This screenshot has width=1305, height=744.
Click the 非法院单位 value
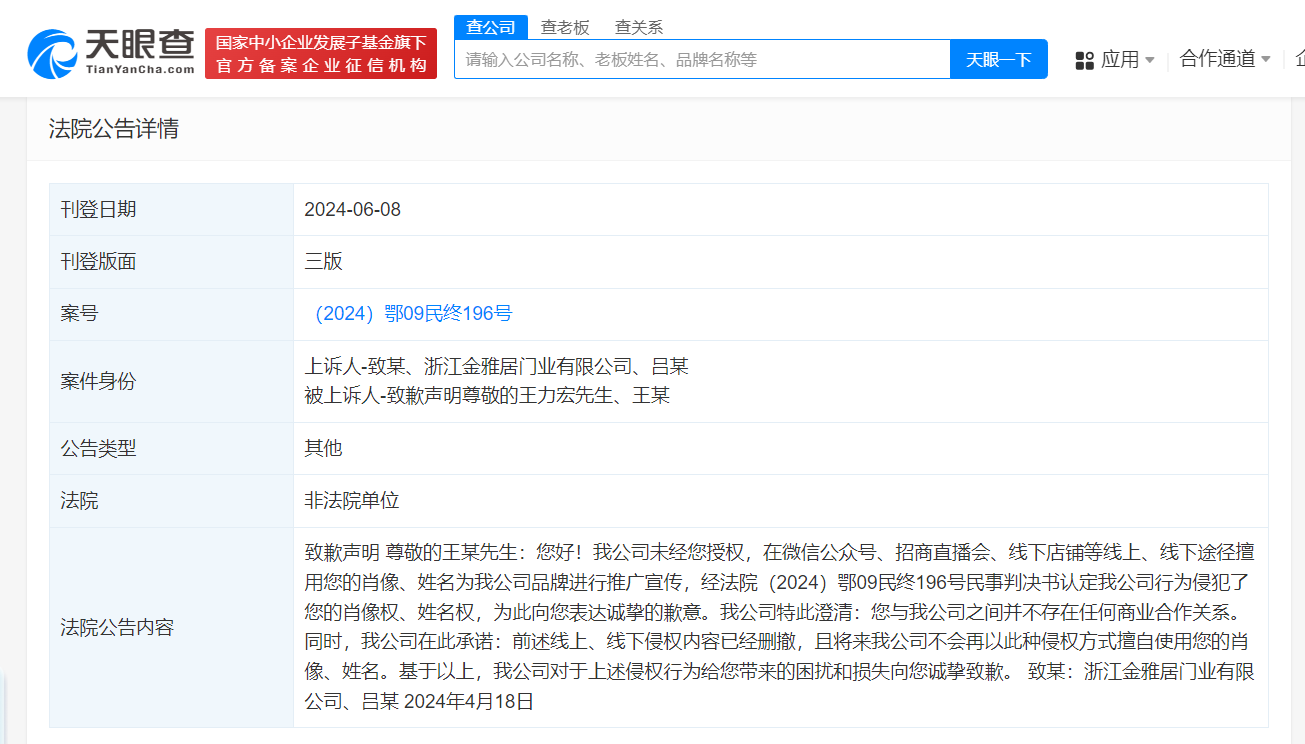click(352, 501)
